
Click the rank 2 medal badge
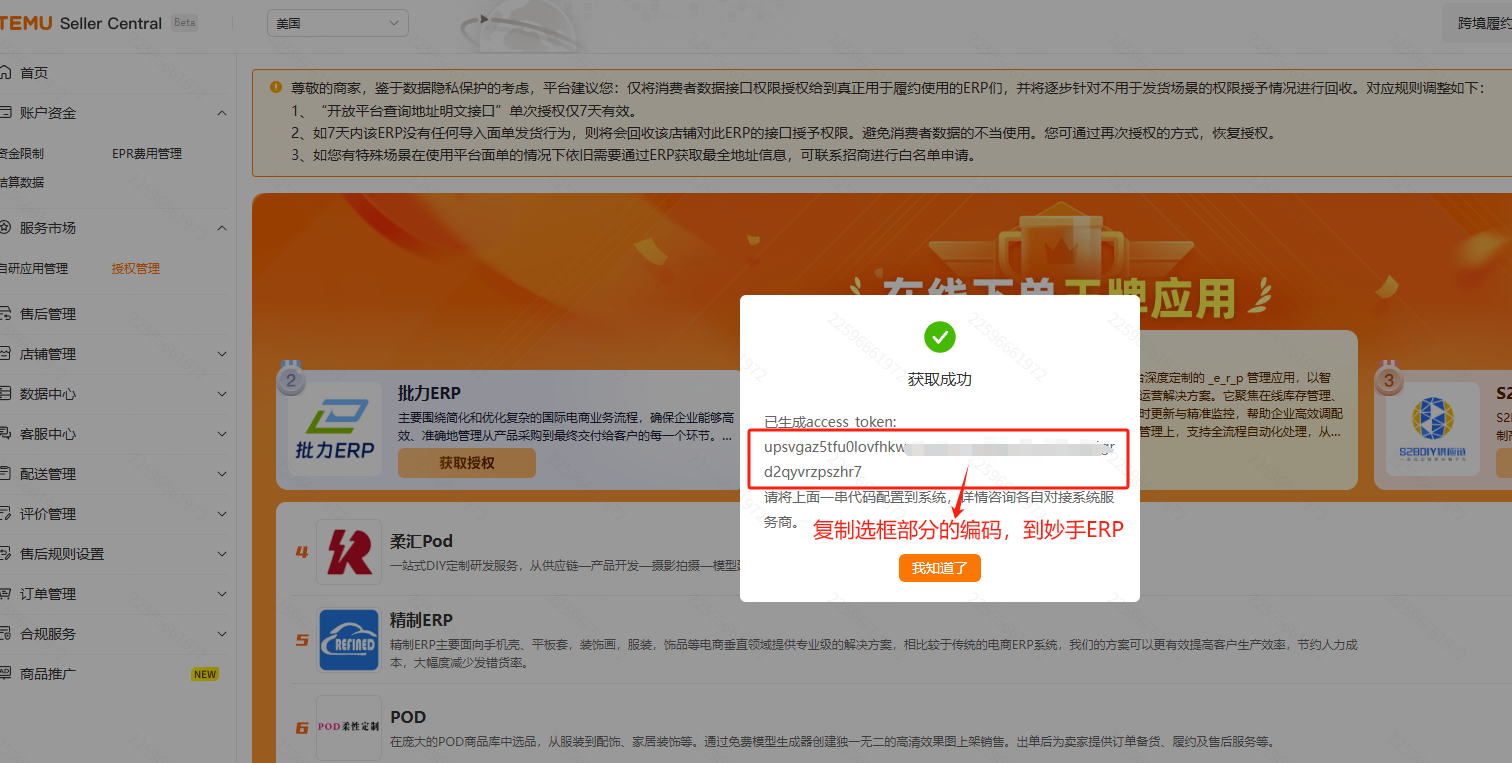(290, 377)
